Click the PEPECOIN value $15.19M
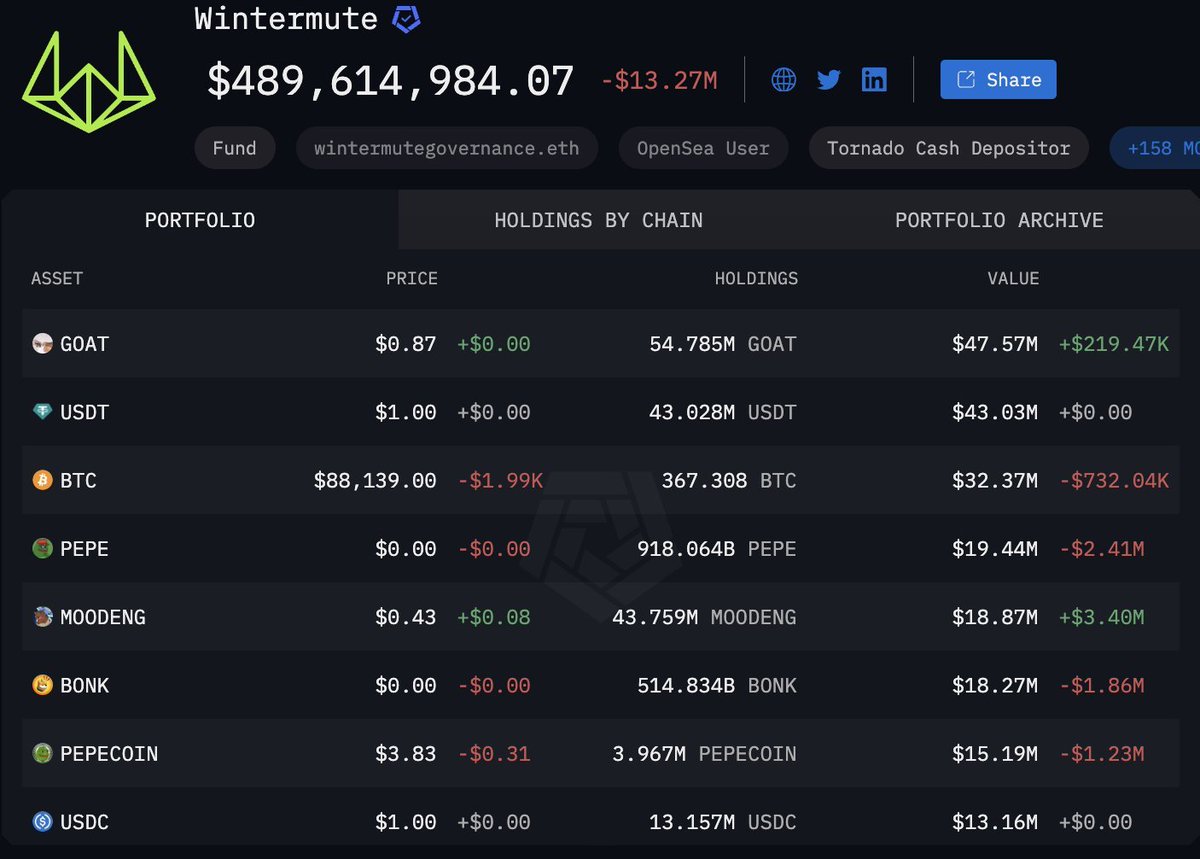Image resolution: width=1200 pixels, height=859 pixels. click(x=995, y=753)
